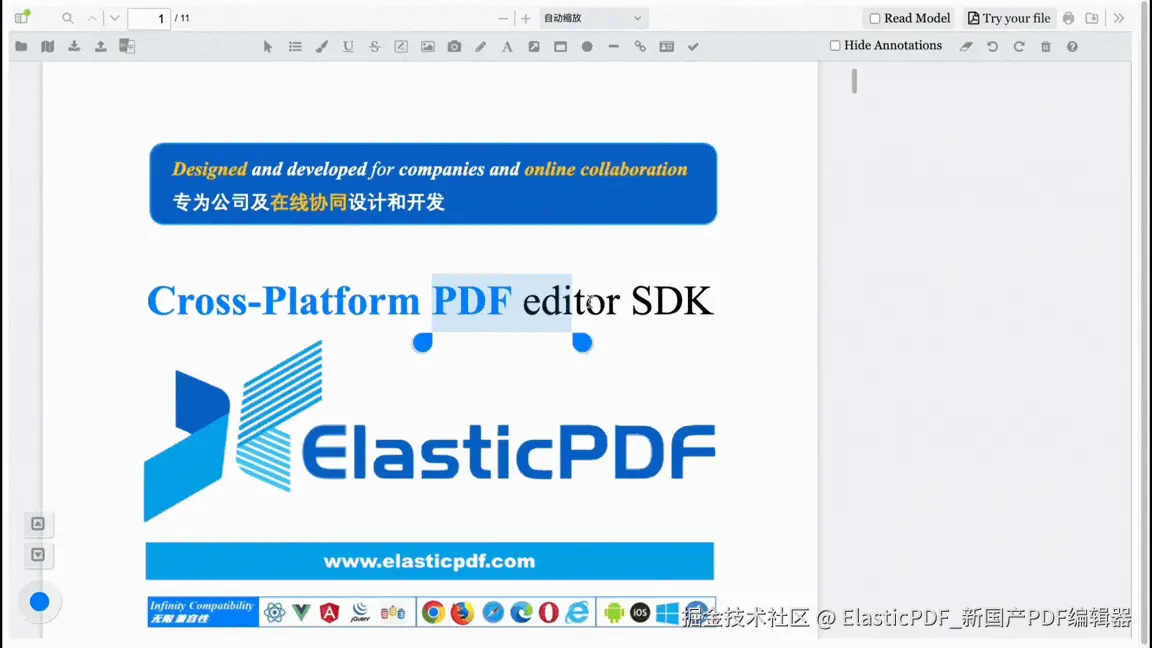Select the insert image tool
This screenshot has height=648, width=1152.
pyautogui.click(x=428, y=46)
